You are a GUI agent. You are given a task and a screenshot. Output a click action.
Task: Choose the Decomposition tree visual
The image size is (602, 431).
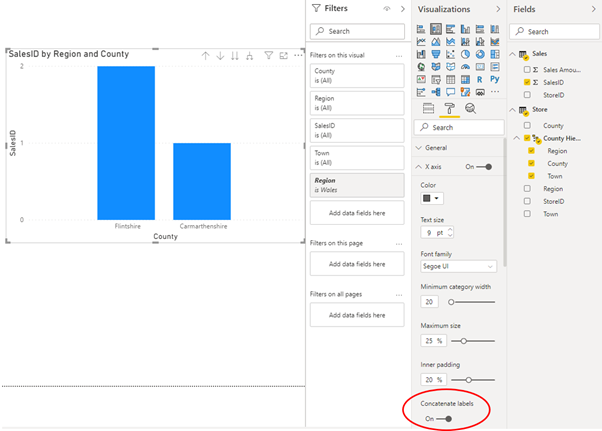click(436, 92)
